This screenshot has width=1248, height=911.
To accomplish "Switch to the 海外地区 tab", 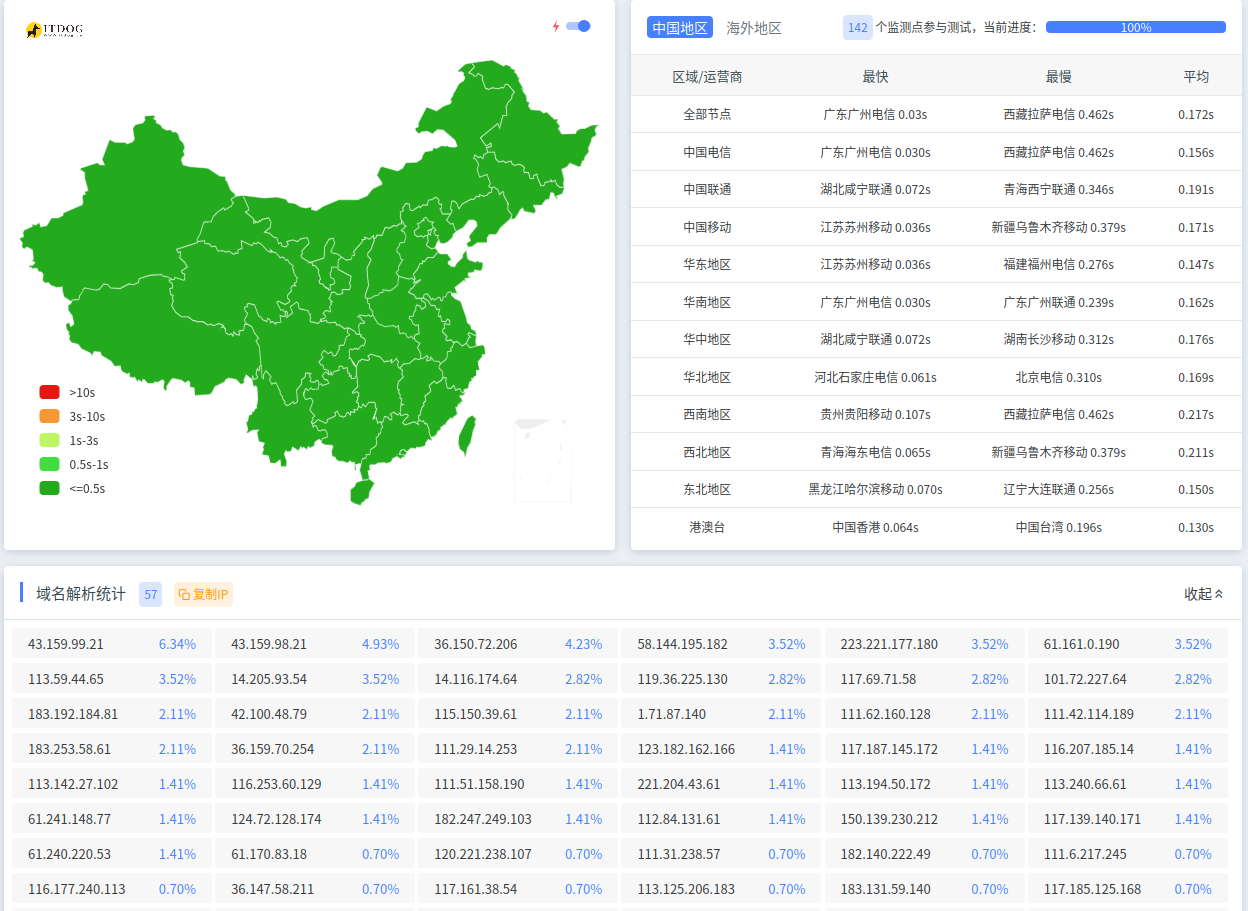I will tap(754, 28).
